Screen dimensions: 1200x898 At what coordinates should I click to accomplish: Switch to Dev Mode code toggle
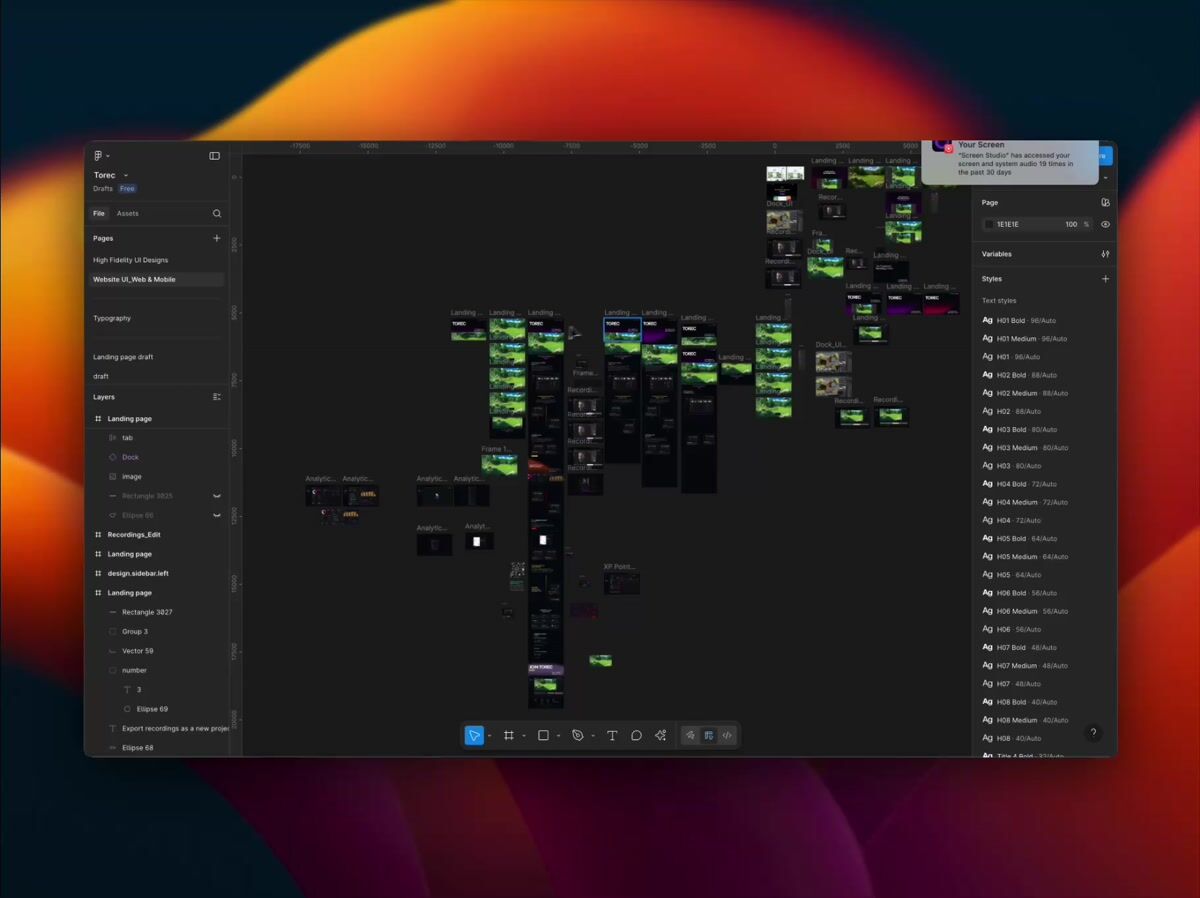click(727, 736)
